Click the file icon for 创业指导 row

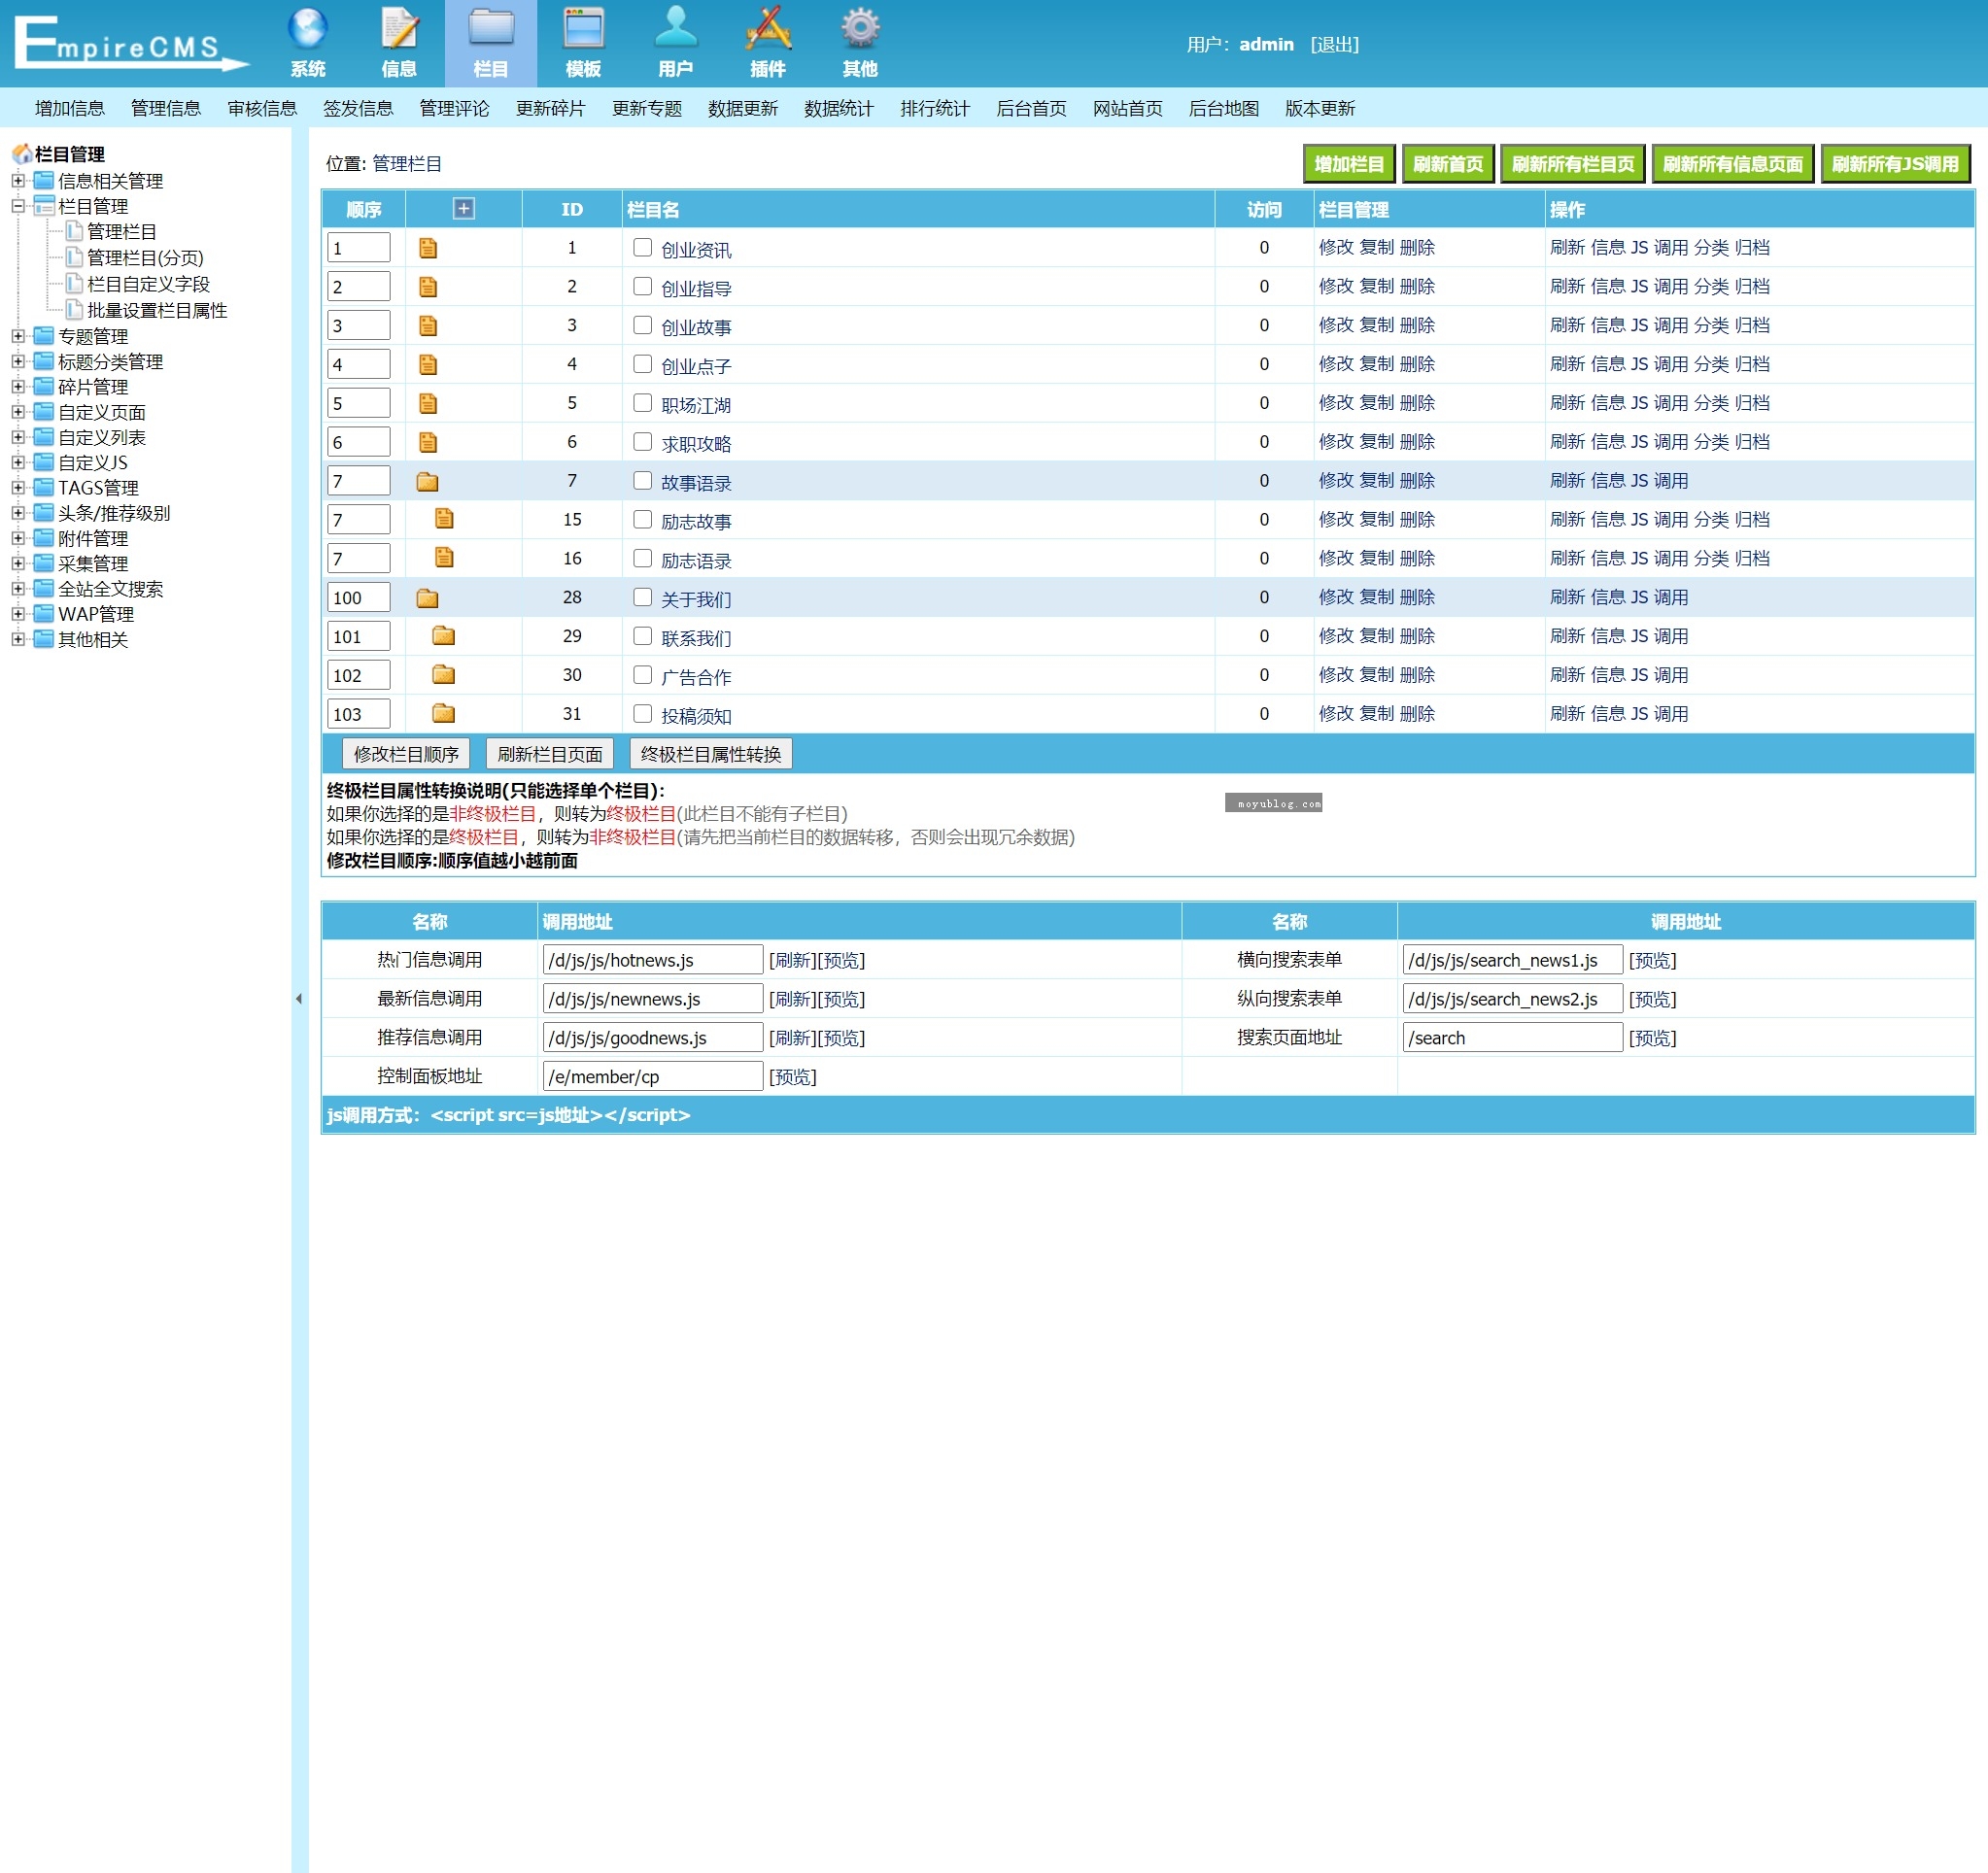click(x=428, y=287)
